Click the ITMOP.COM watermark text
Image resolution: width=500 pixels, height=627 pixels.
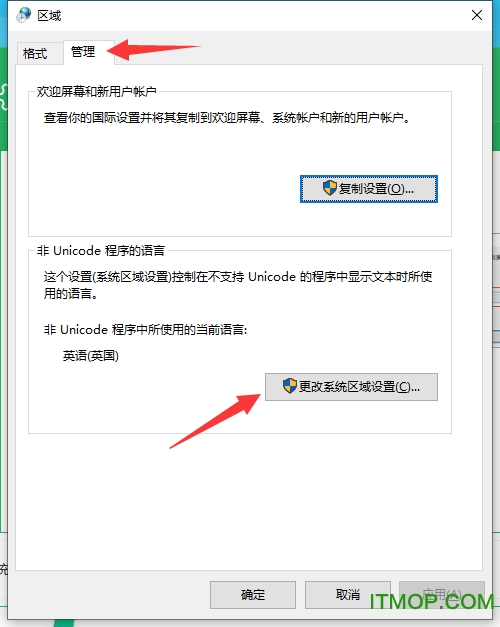[x=432, y=601]
